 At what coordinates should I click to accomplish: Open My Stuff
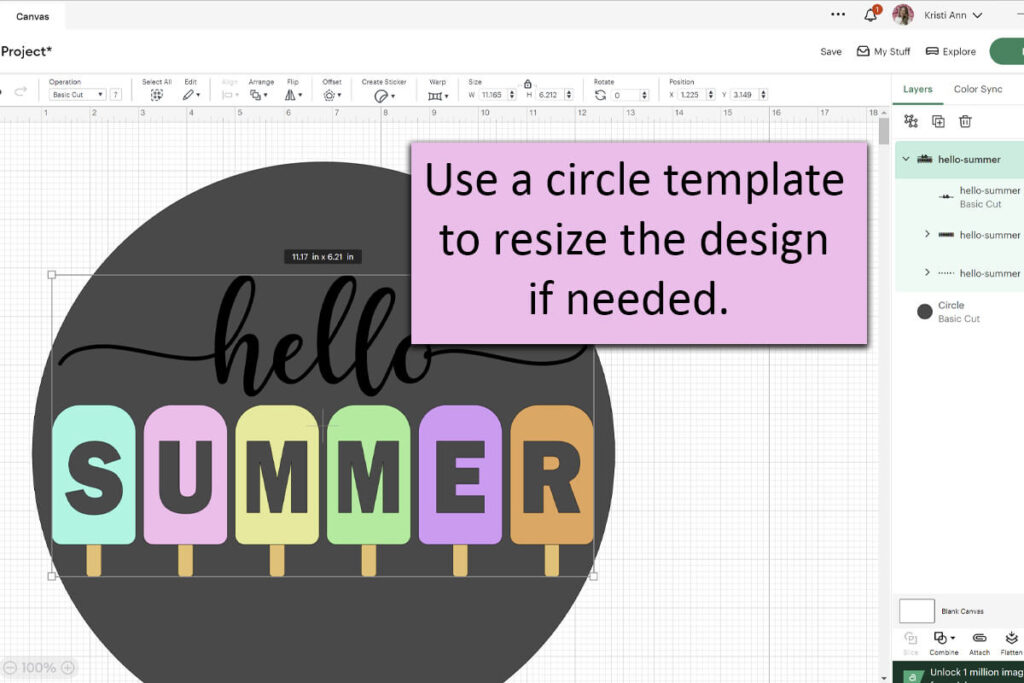click(884, 52)
